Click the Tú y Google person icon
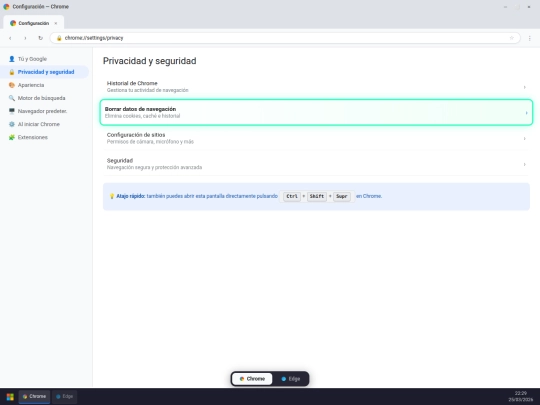The height and width of the screenshot is (405, 540). (x=12, y=59)
